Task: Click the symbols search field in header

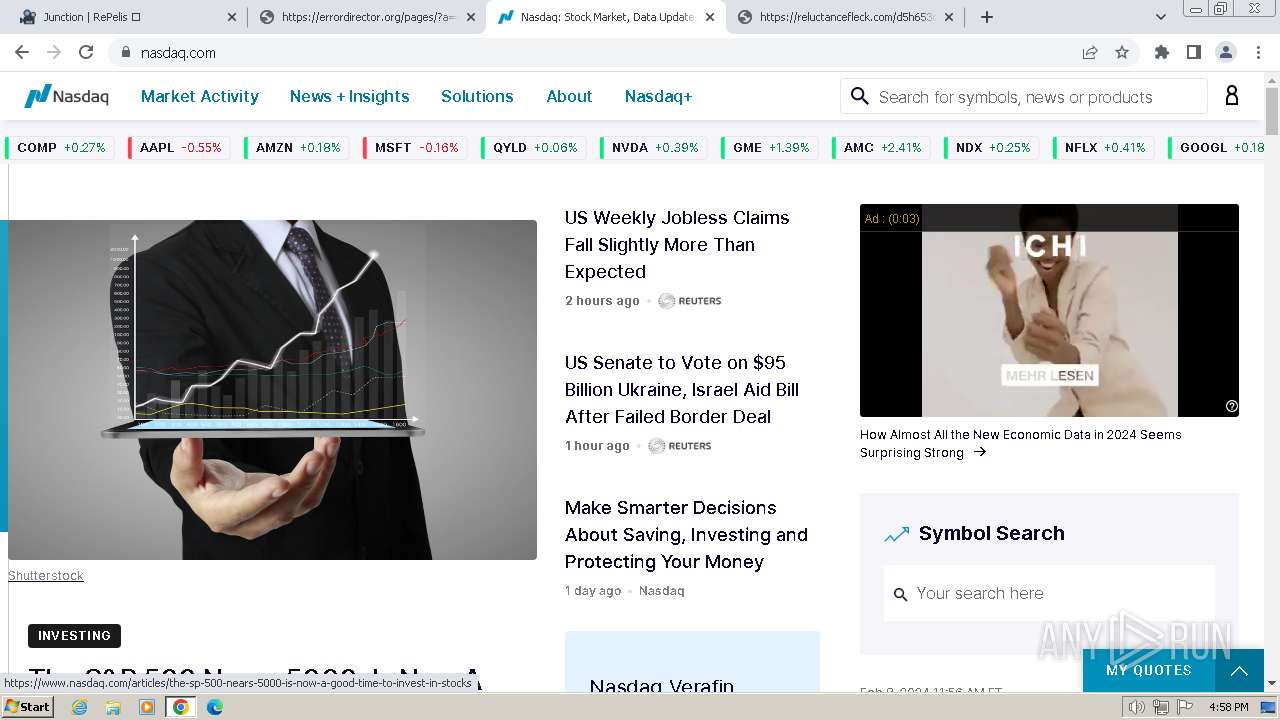Action: pyautogui.click(x=1024, y=96)
